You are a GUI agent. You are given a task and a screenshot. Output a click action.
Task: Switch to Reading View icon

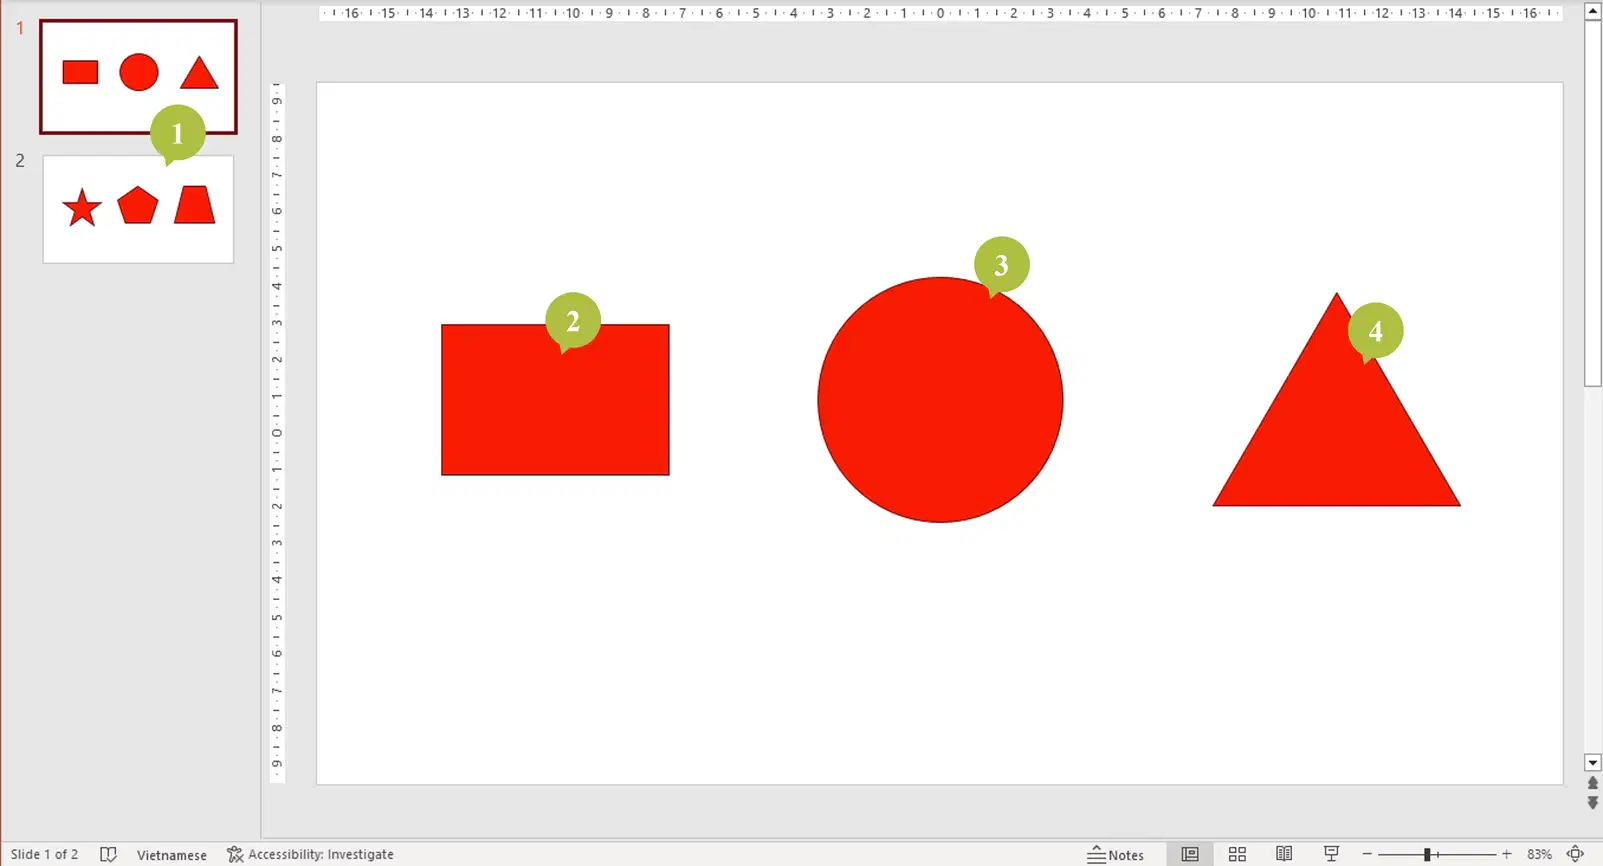[x=1284, y=854]
